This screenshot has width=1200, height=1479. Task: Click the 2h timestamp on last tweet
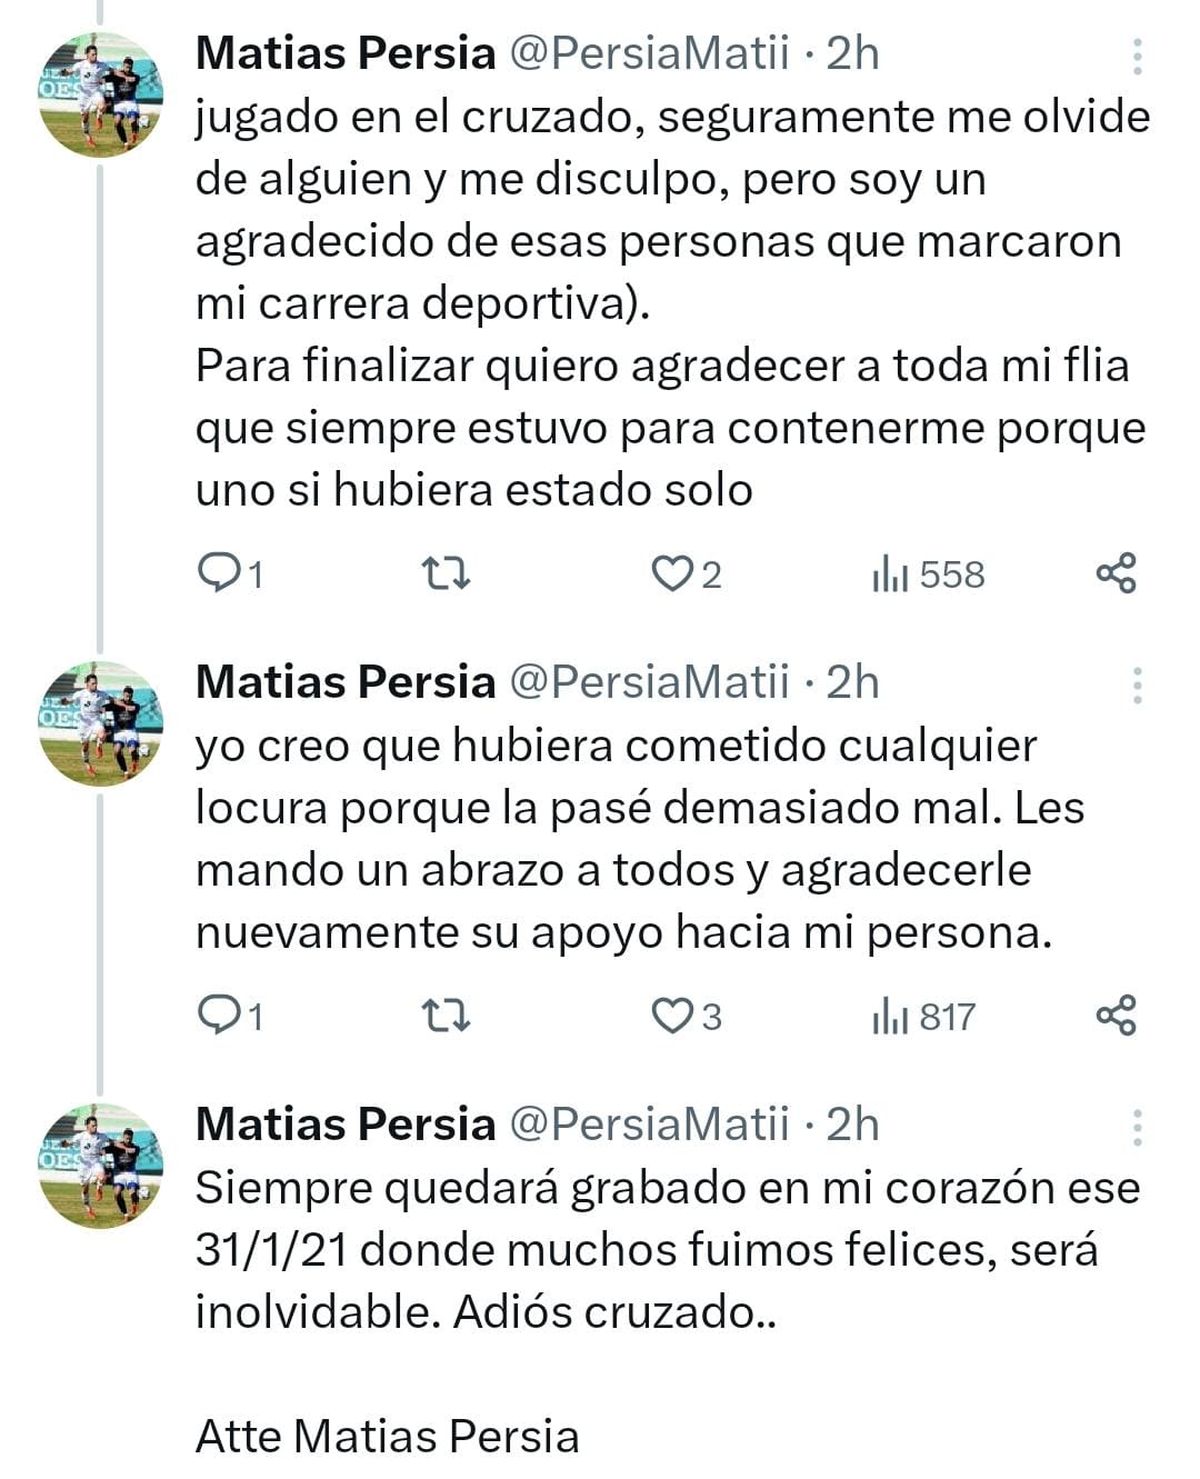852,1124
